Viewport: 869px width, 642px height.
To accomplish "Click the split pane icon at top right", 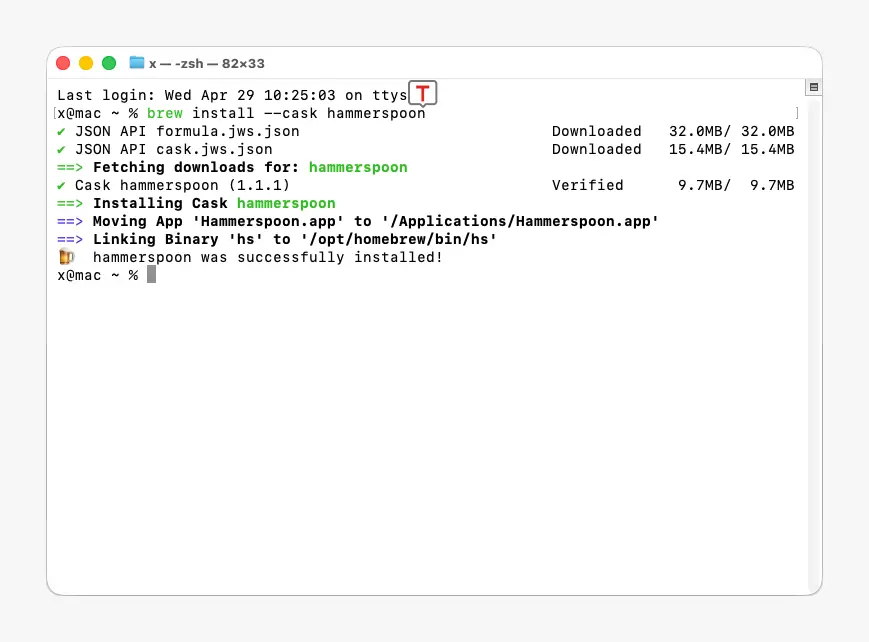I will coord(814,87).
